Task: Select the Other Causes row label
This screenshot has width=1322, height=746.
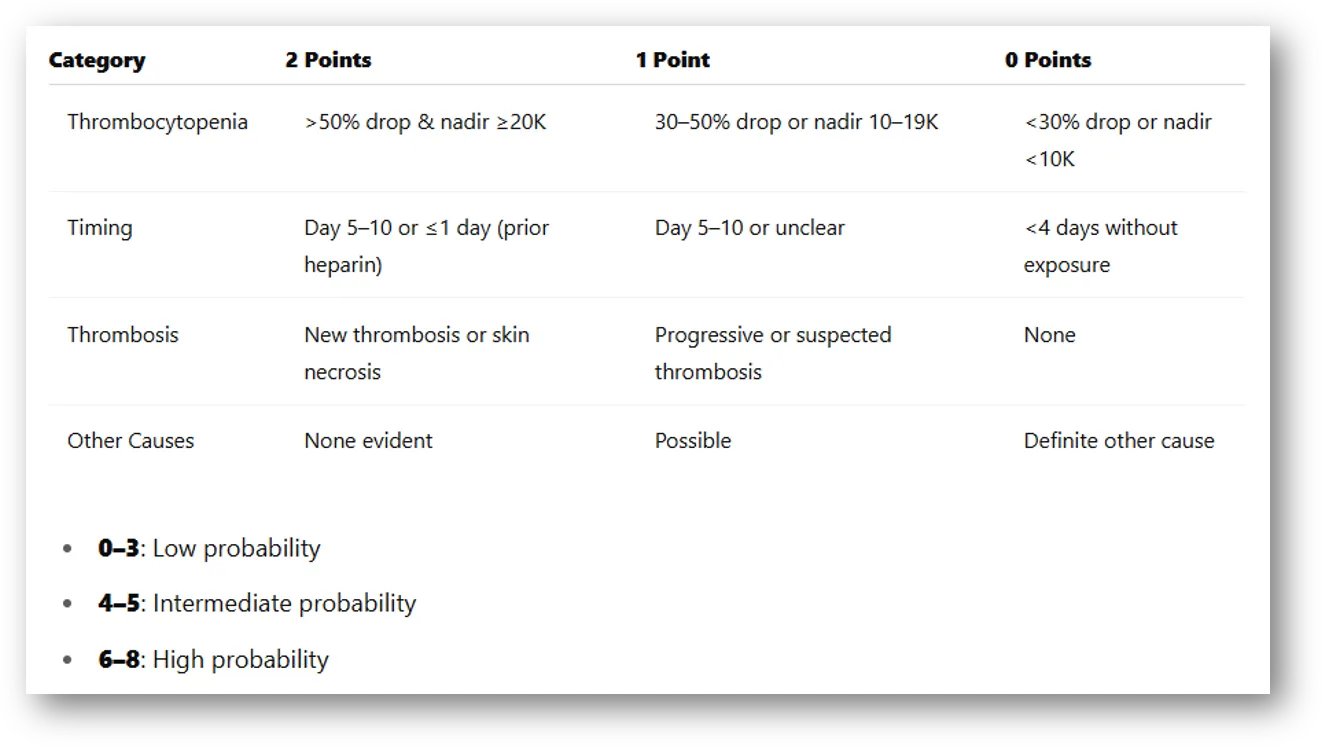Action: 130,441
